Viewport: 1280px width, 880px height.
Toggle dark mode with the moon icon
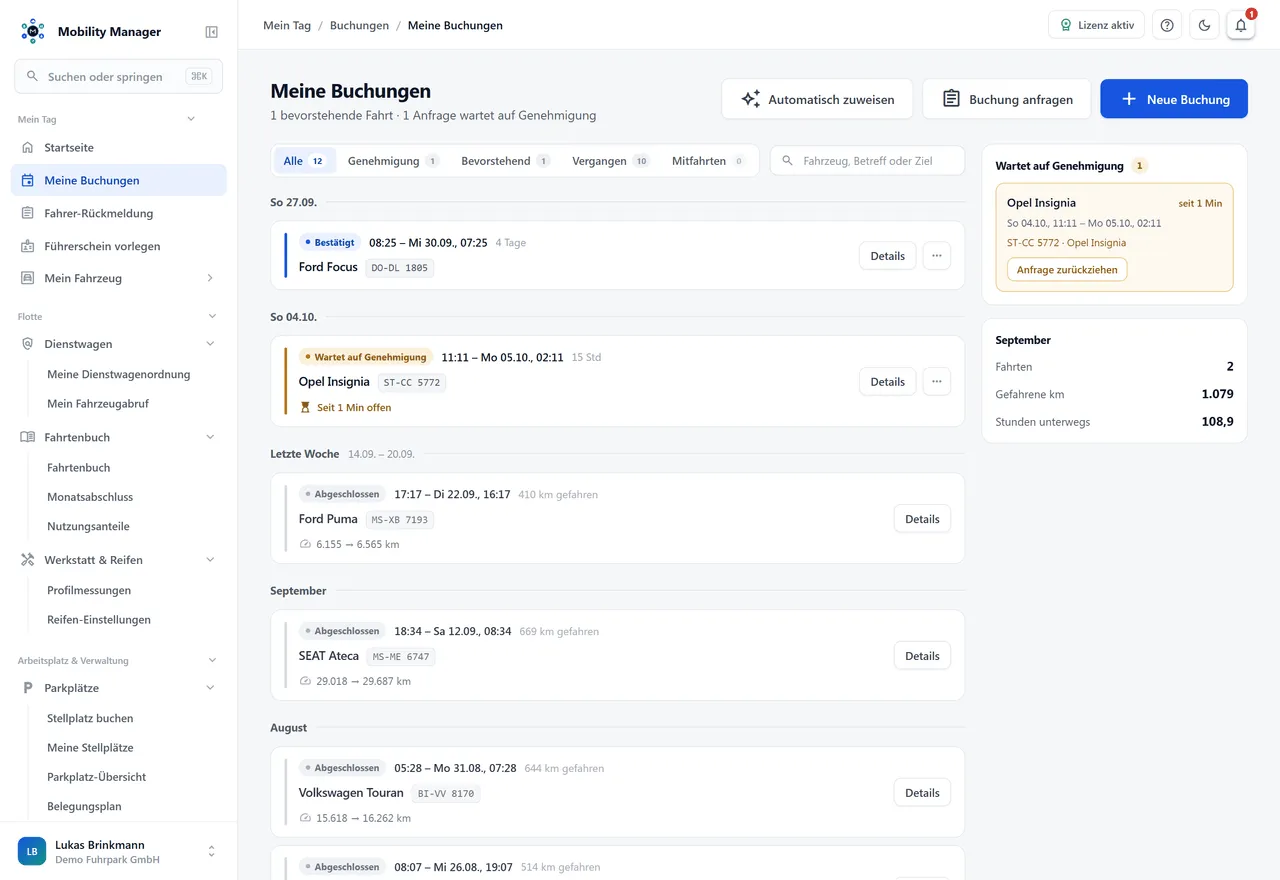pos(1204,25)
